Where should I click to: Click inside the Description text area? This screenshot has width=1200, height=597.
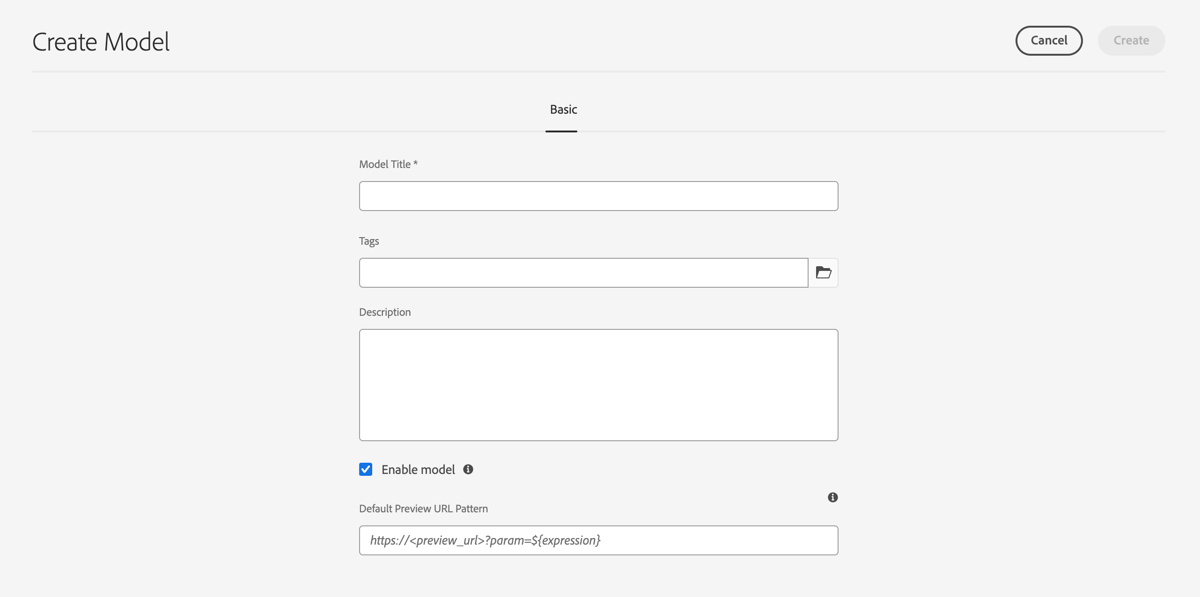click(x=598, y=384)
